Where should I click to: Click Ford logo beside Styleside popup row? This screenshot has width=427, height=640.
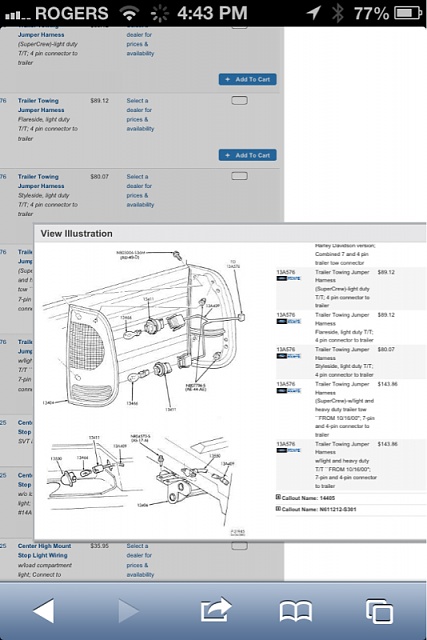click(x=288, y=356)
